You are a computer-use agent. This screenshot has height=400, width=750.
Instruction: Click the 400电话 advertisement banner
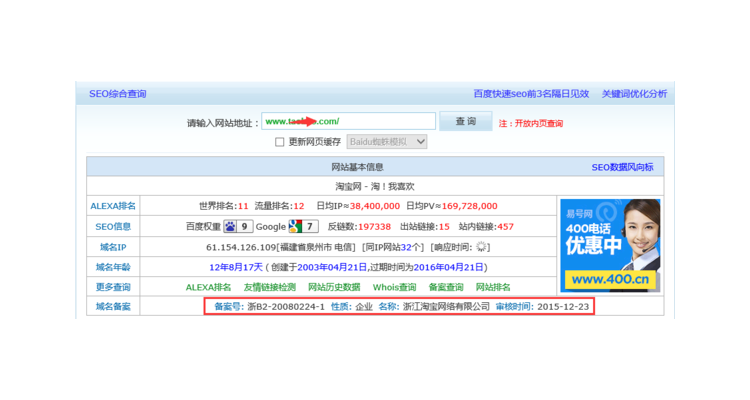click(610, 245)
